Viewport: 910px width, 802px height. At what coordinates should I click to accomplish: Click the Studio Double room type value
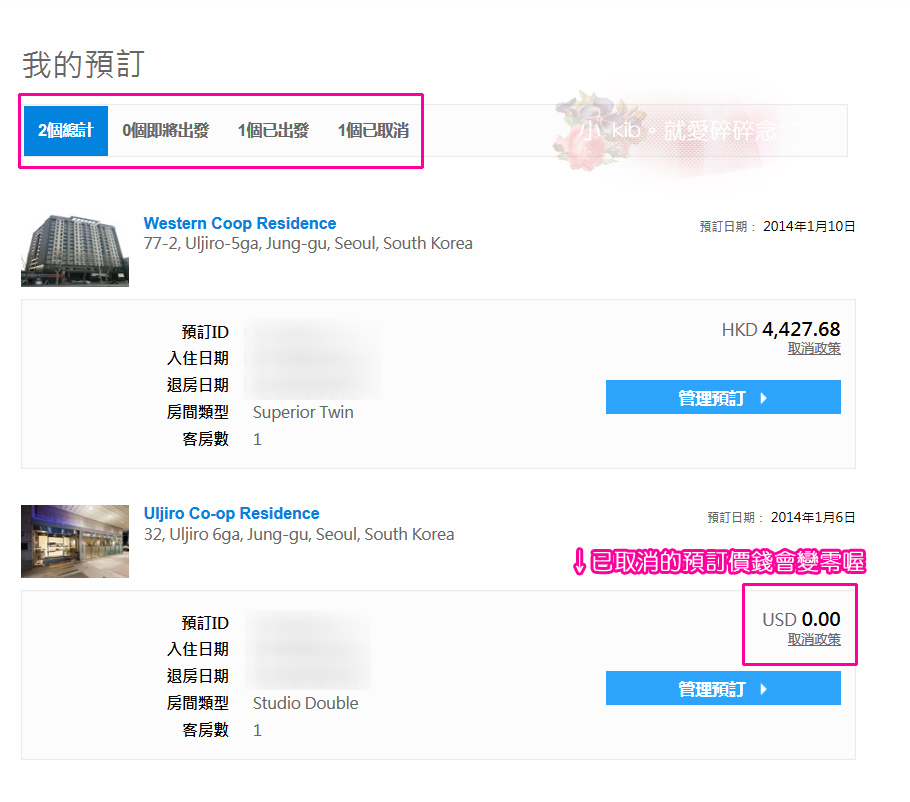pos(305,703)
